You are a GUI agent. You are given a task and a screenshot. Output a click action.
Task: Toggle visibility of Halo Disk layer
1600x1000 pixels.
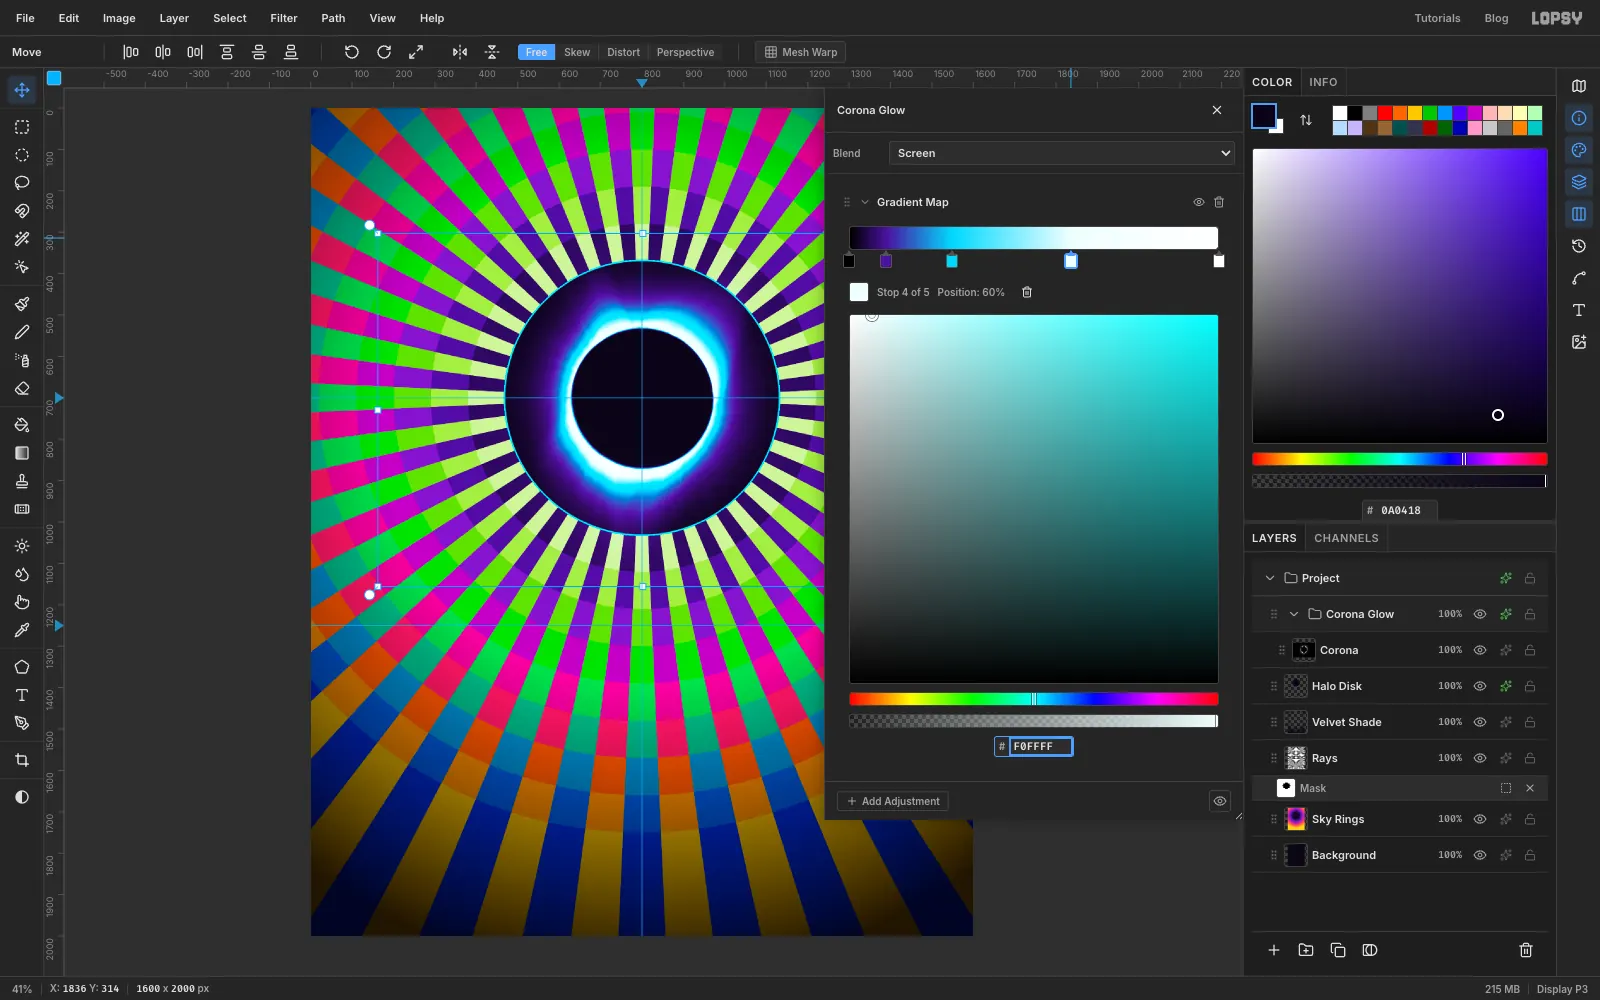click(x=1480, y=686)
